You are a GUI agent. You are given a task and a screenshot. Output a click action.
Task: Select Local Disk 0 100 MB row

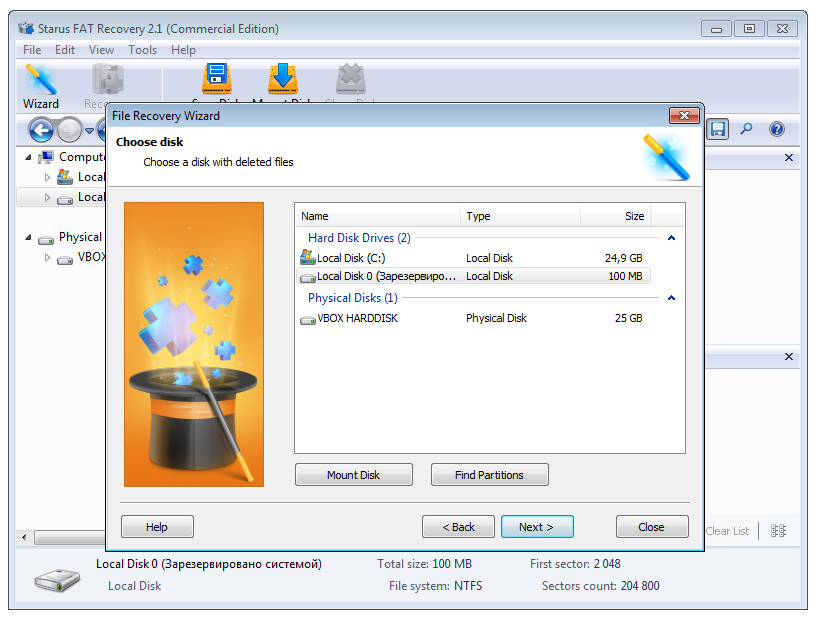[x=473, y=276]
